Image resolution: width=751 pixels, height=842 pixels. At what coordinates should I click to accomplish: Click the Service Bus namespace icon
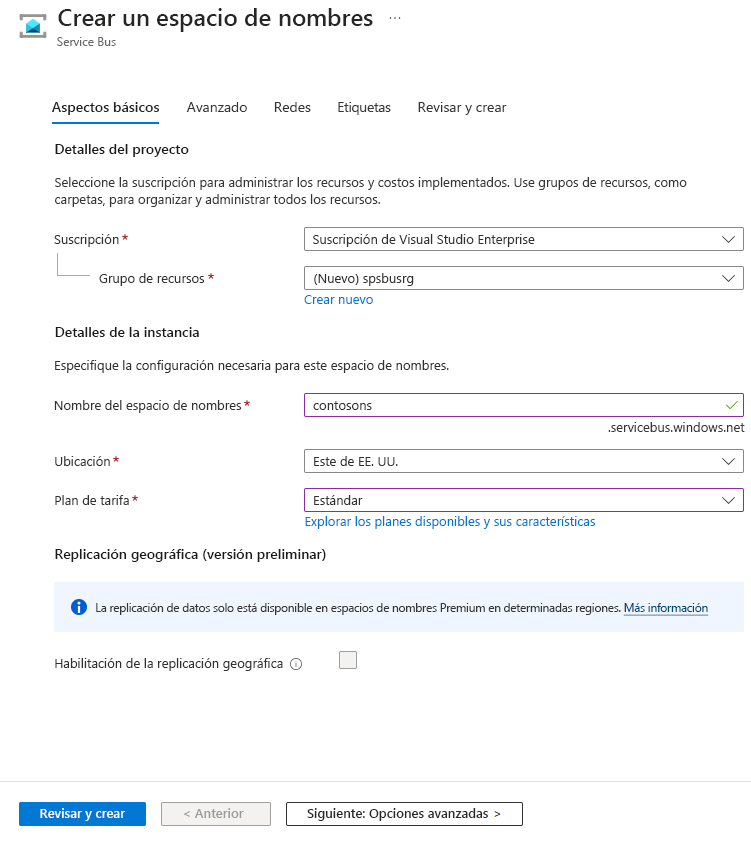click(x=33, y=26)
